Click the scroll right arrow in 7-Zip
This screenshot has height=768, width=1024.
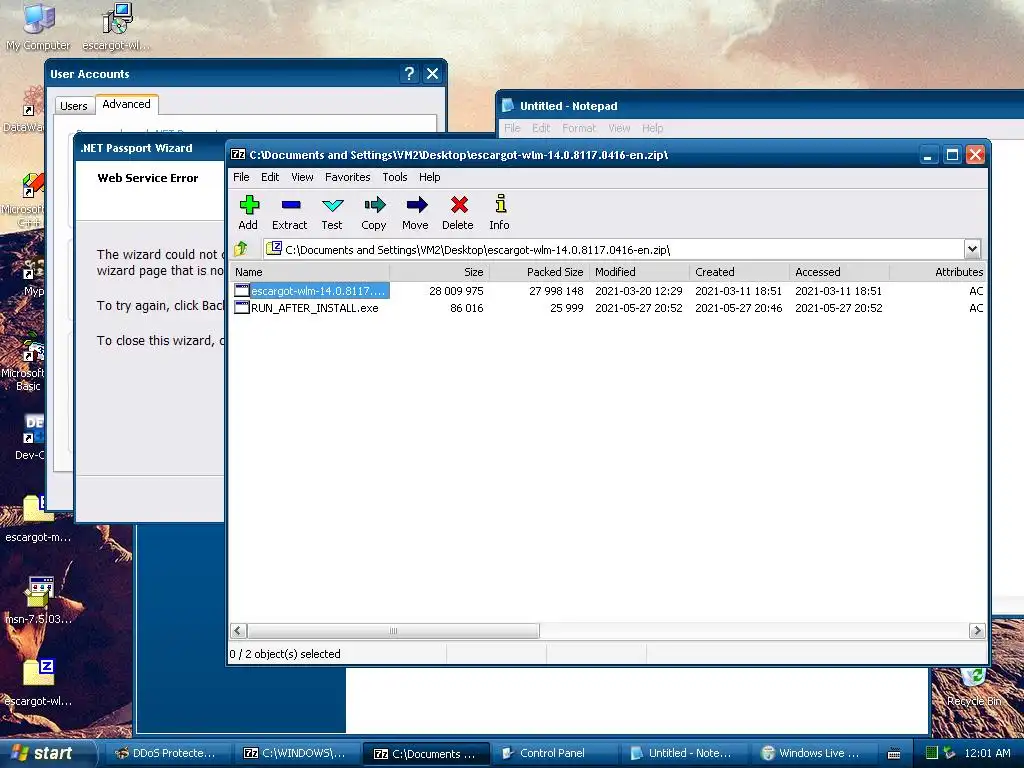pos(977,631)
